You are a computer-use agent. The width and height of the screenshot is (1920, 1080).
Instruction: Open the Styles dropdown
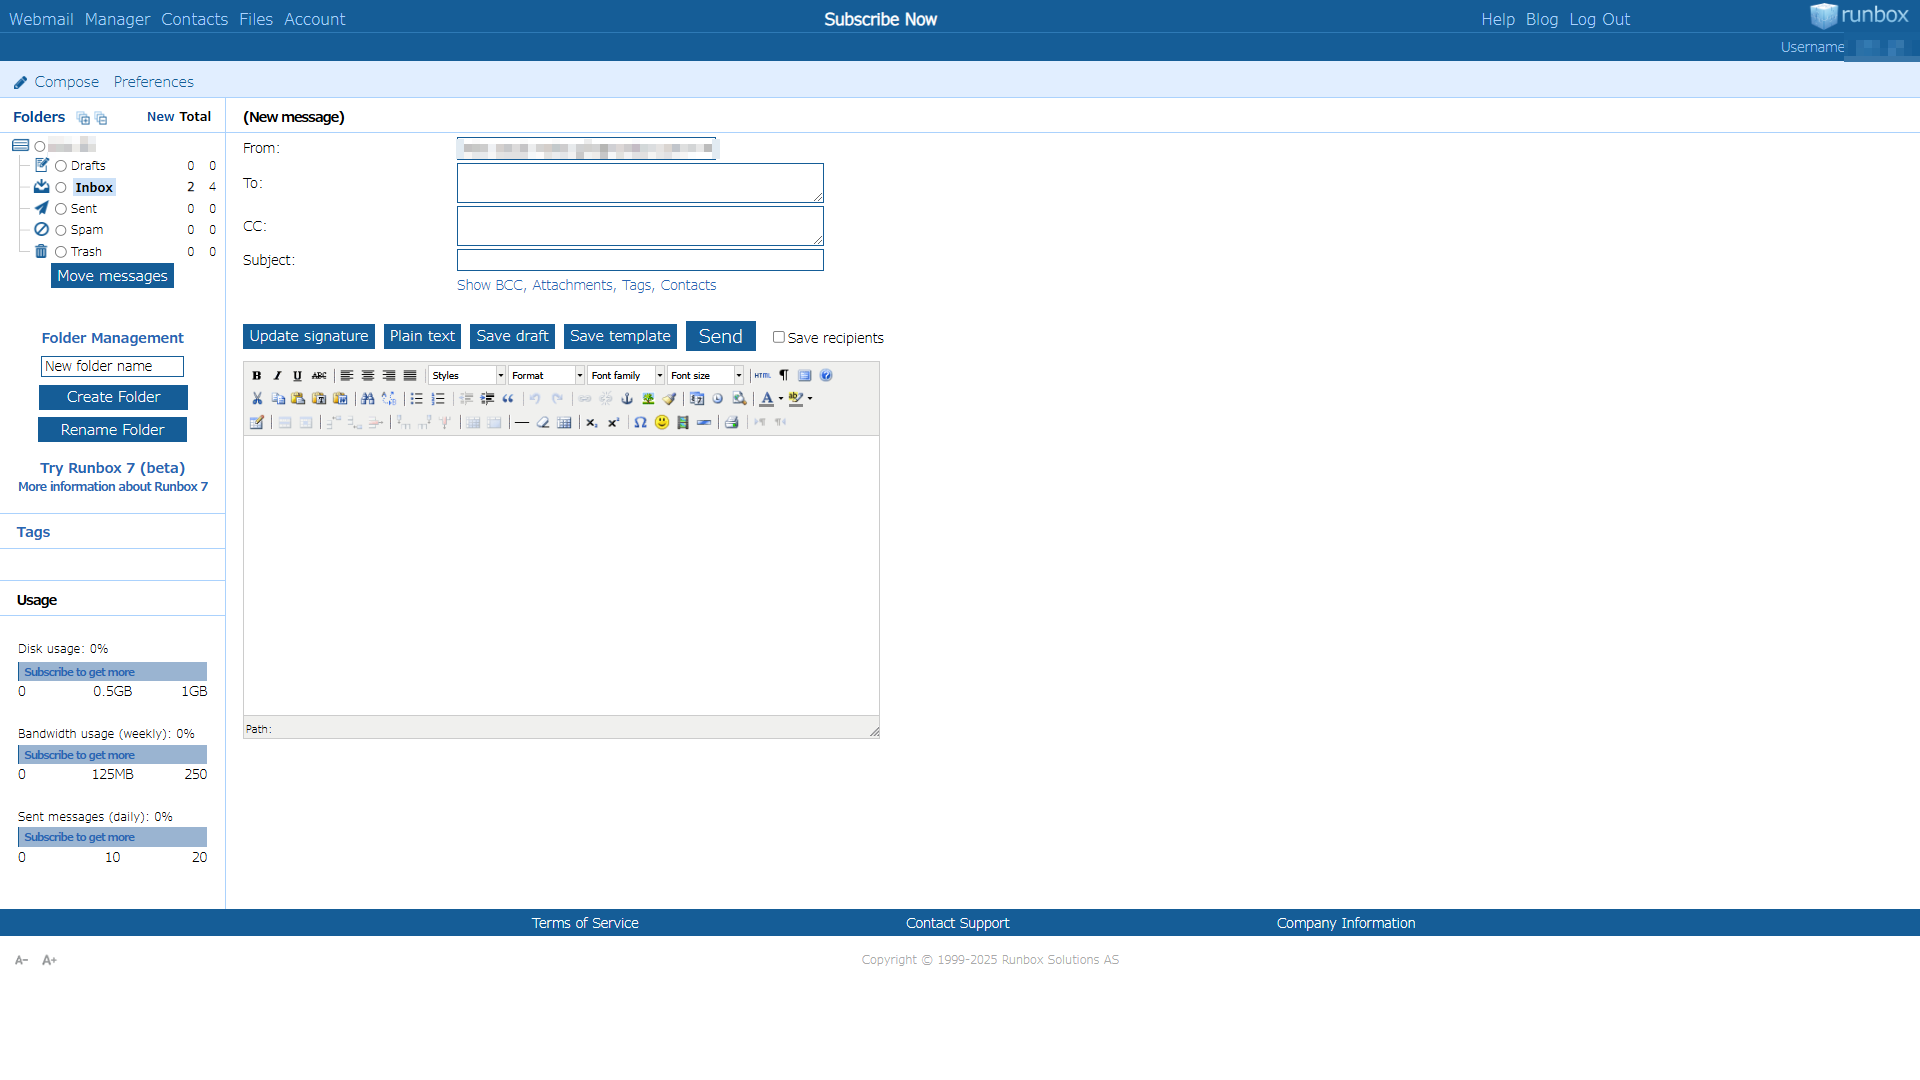tap(467, 376)
